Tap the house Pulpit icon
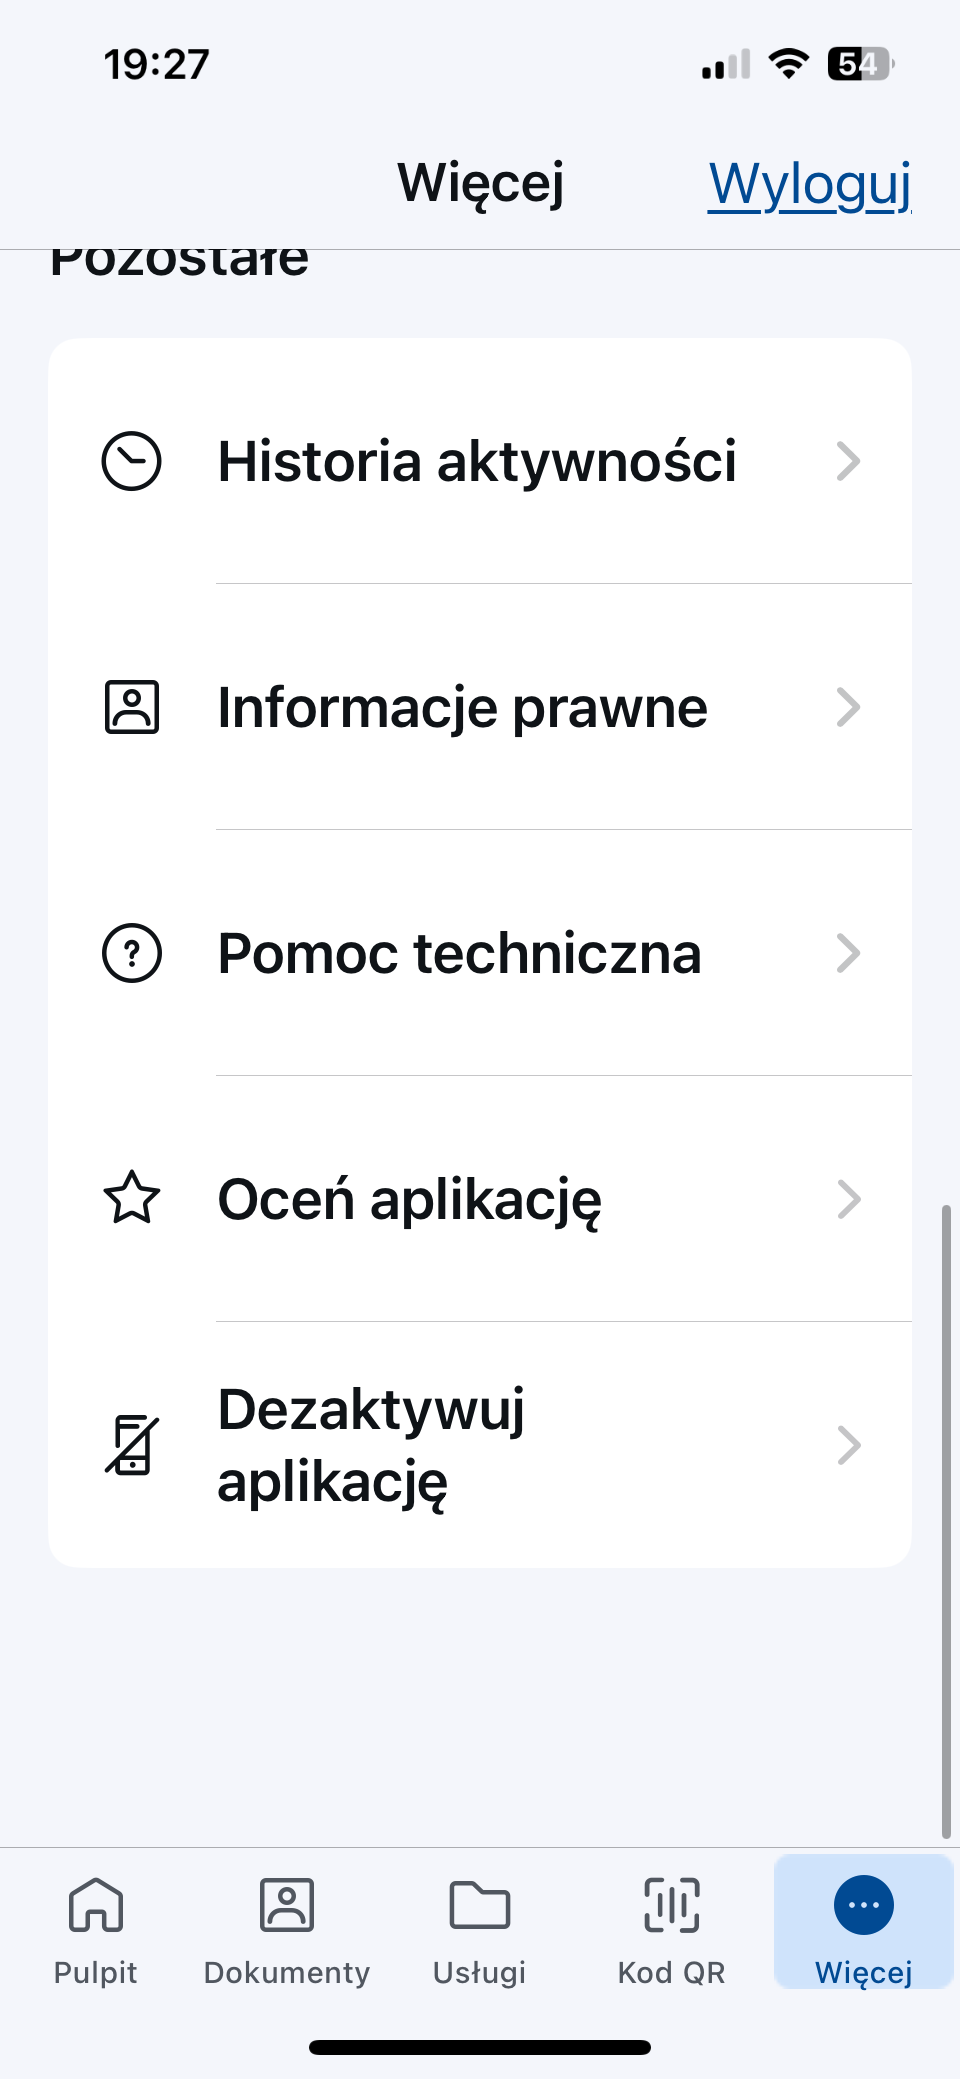 click(x=96, y=1905)
